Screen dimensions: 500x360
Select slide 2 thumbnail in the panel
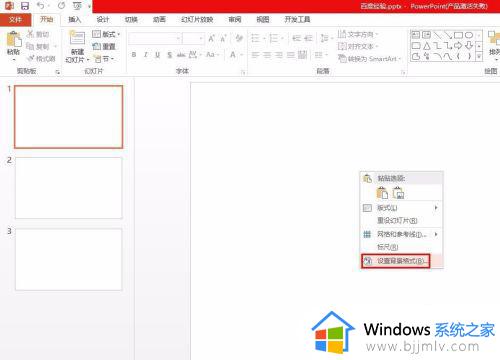coord(68,188)
